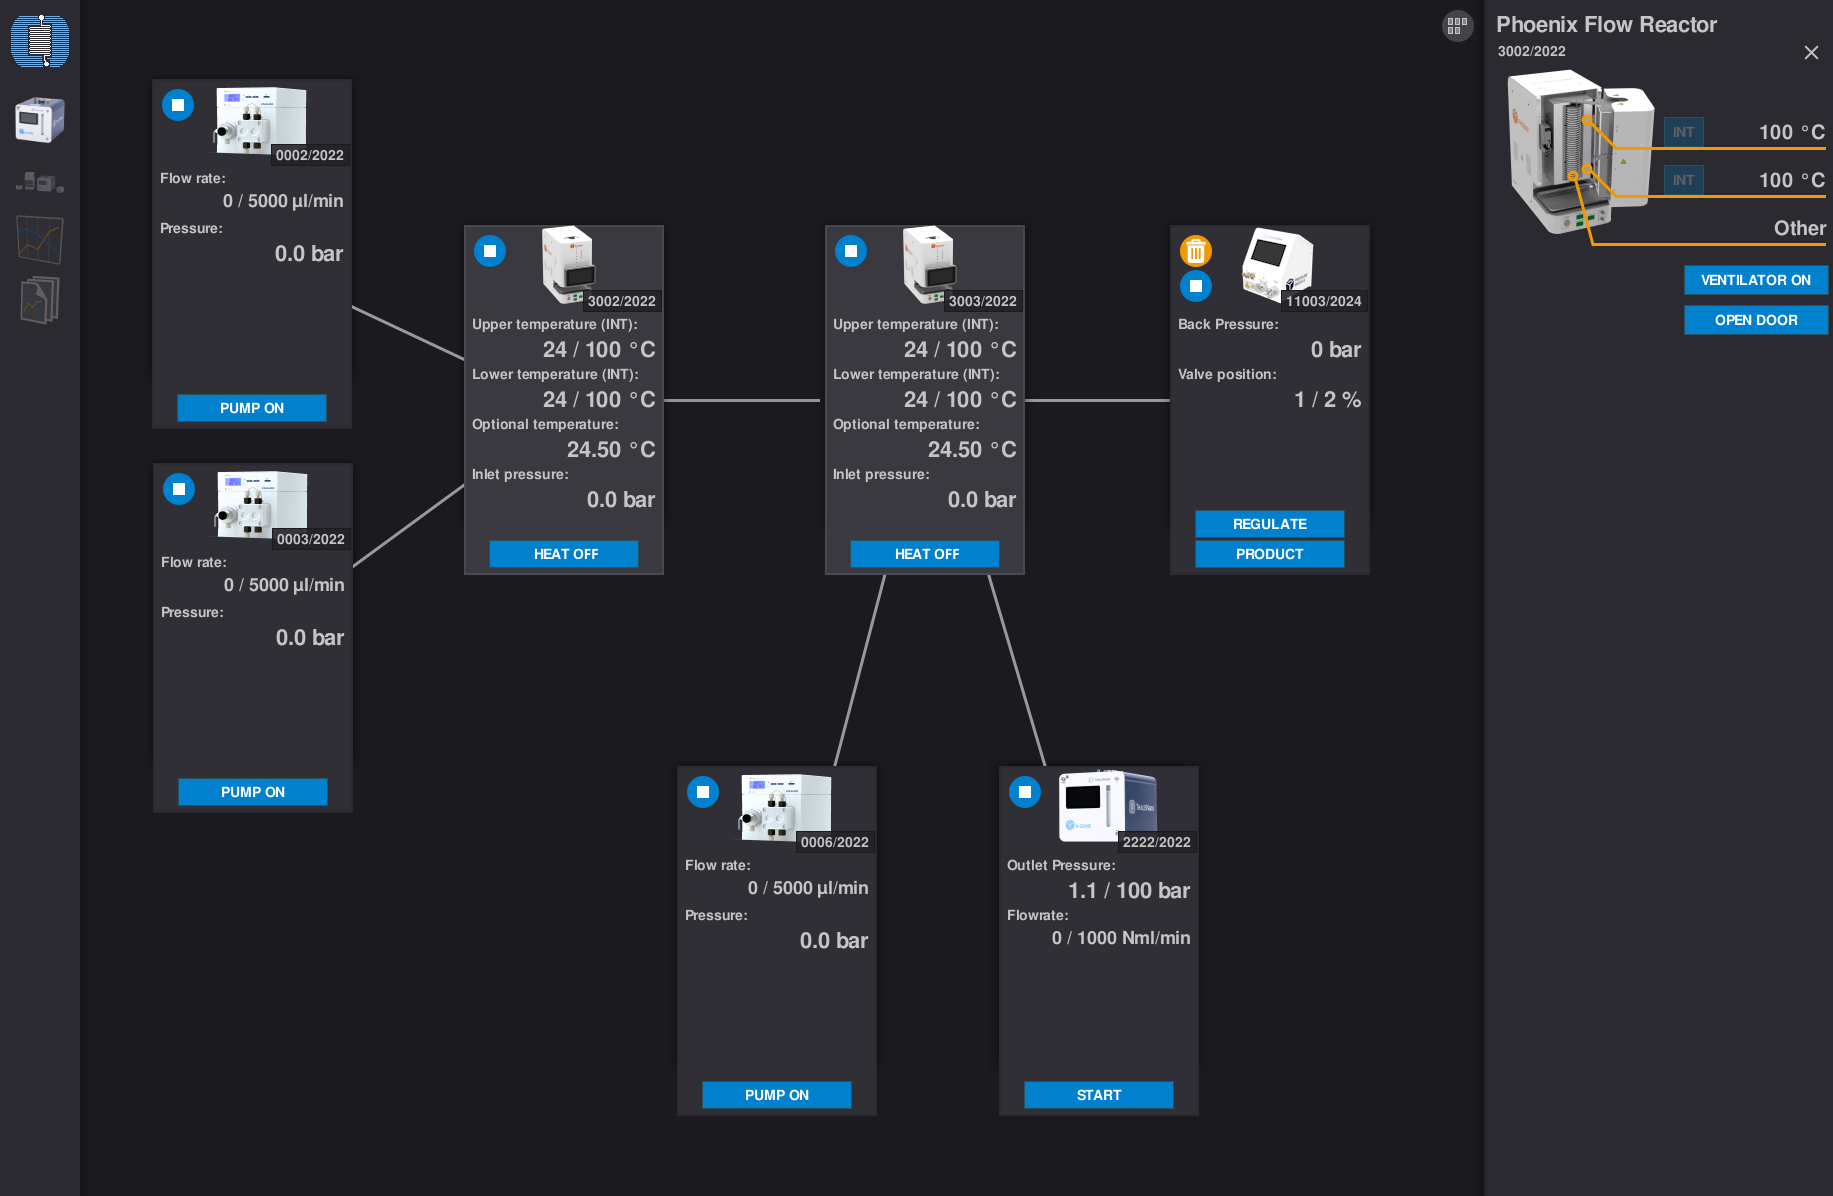Start the gas module 2222/2022
1833x1196 pixels.
[x=1098, y=1095]
